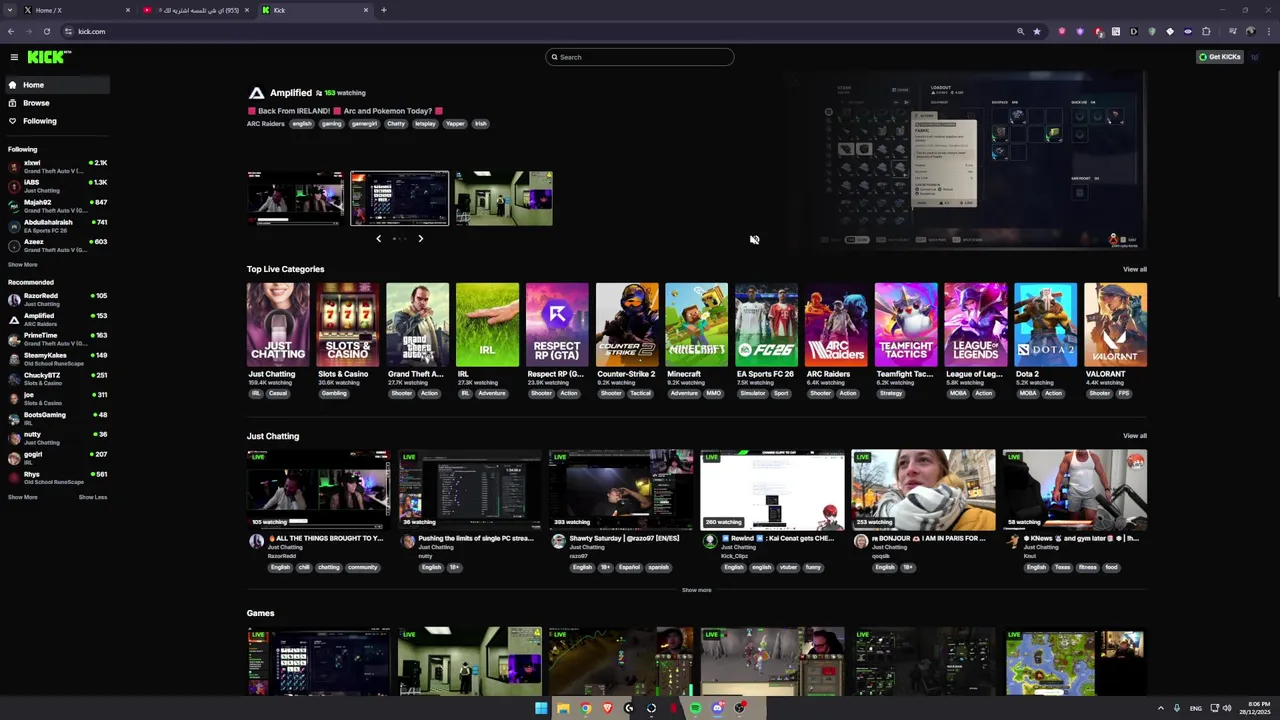This screenshot has height=720, width=1280.
Task: Show hidden system tray icons
Action: 1161,708
